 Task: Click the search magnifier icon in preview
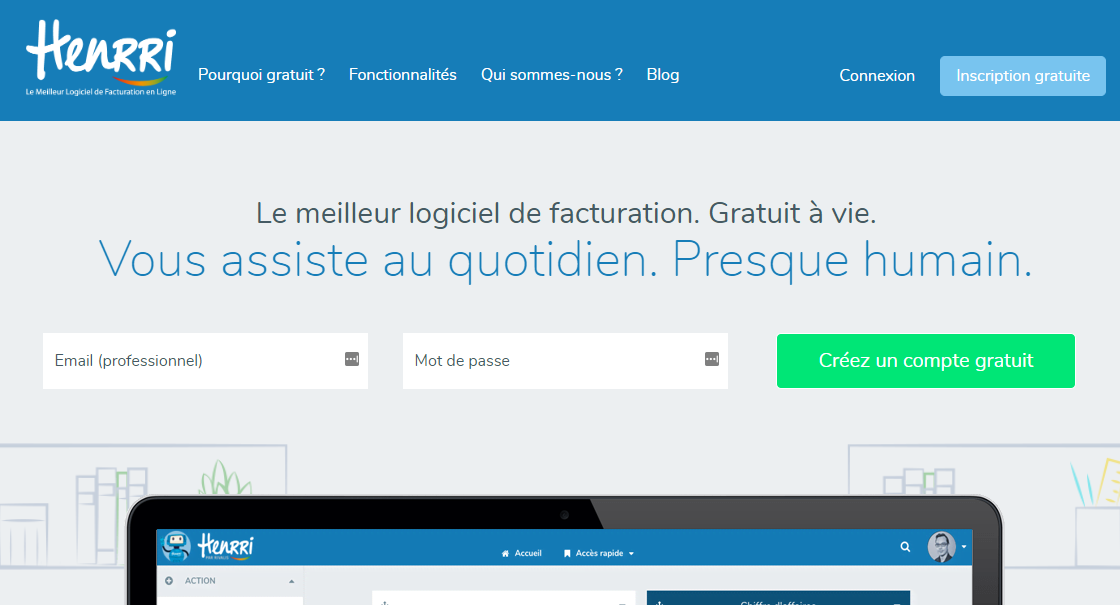click(x=905, y=547)
